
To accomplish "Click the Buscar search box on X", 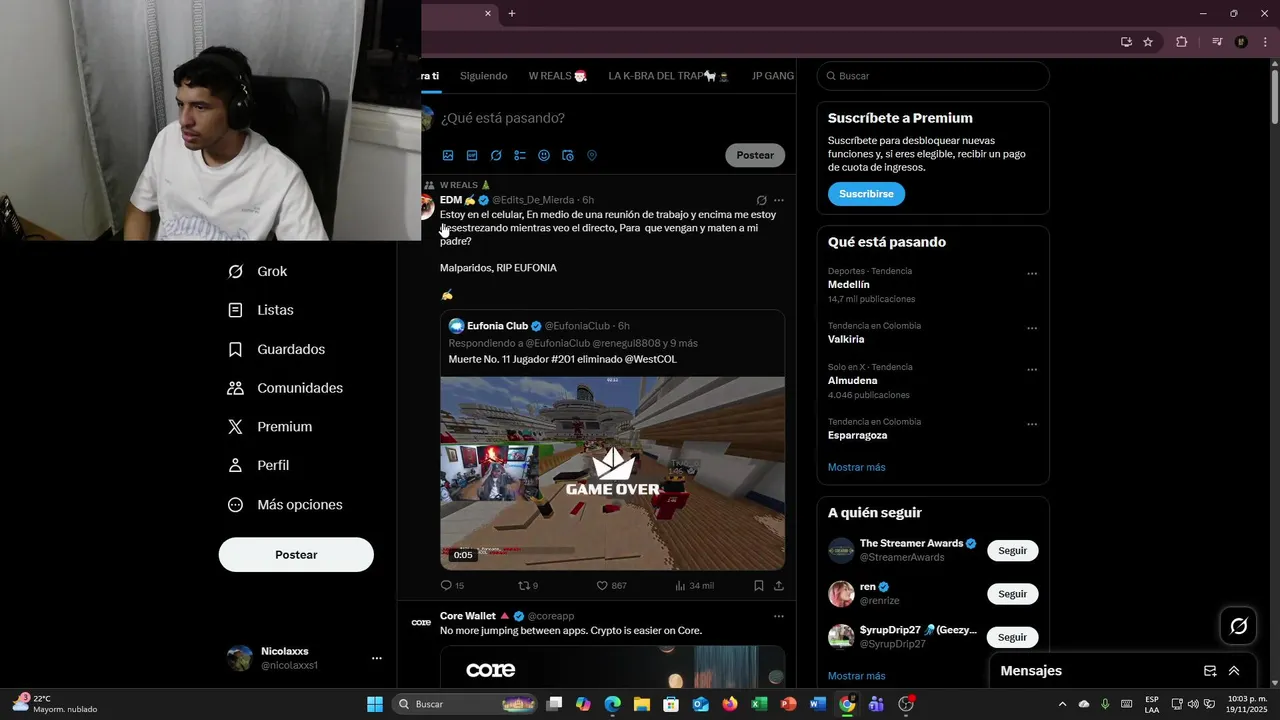I will click(933, 76).
